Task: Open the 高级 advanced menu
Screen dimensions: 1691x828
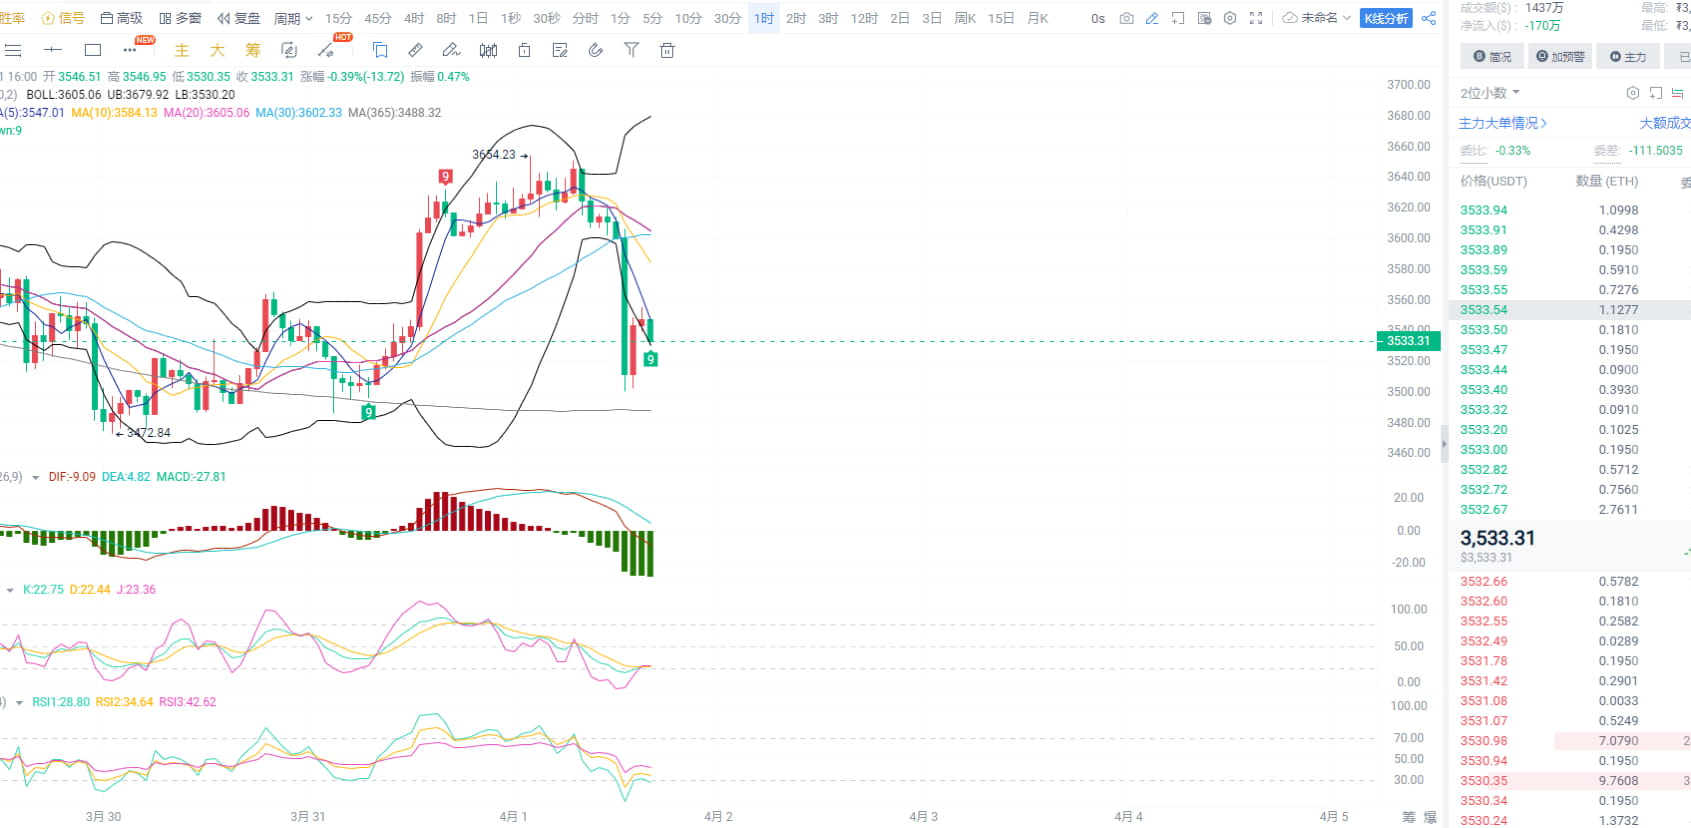Action: [x=122, y=18]
